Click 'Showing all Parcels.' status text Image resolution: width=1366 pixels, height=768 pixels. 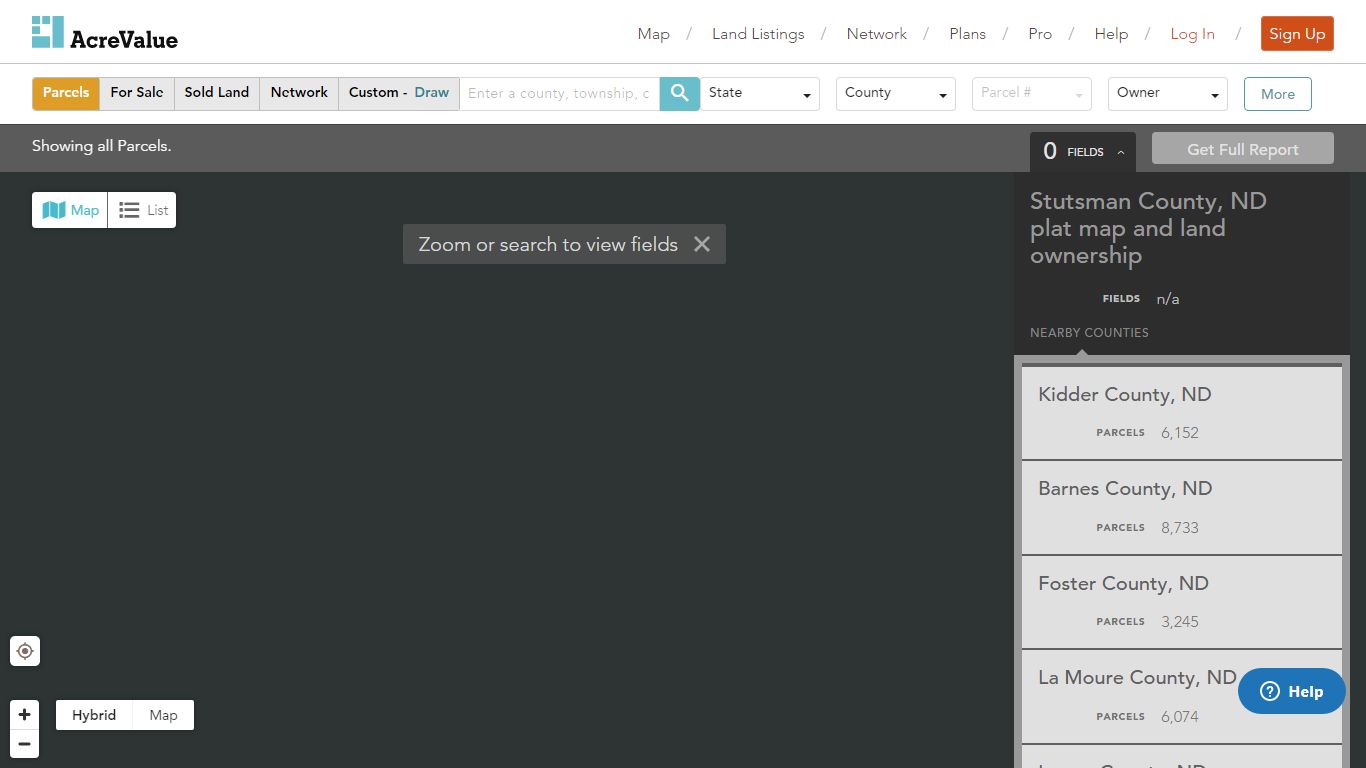click(102, 146)
